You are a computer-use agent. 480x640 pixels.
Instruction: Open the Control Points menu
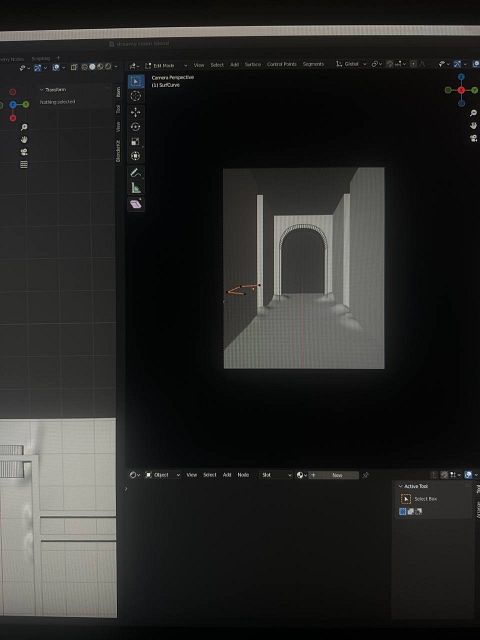[x=282, y=64]
